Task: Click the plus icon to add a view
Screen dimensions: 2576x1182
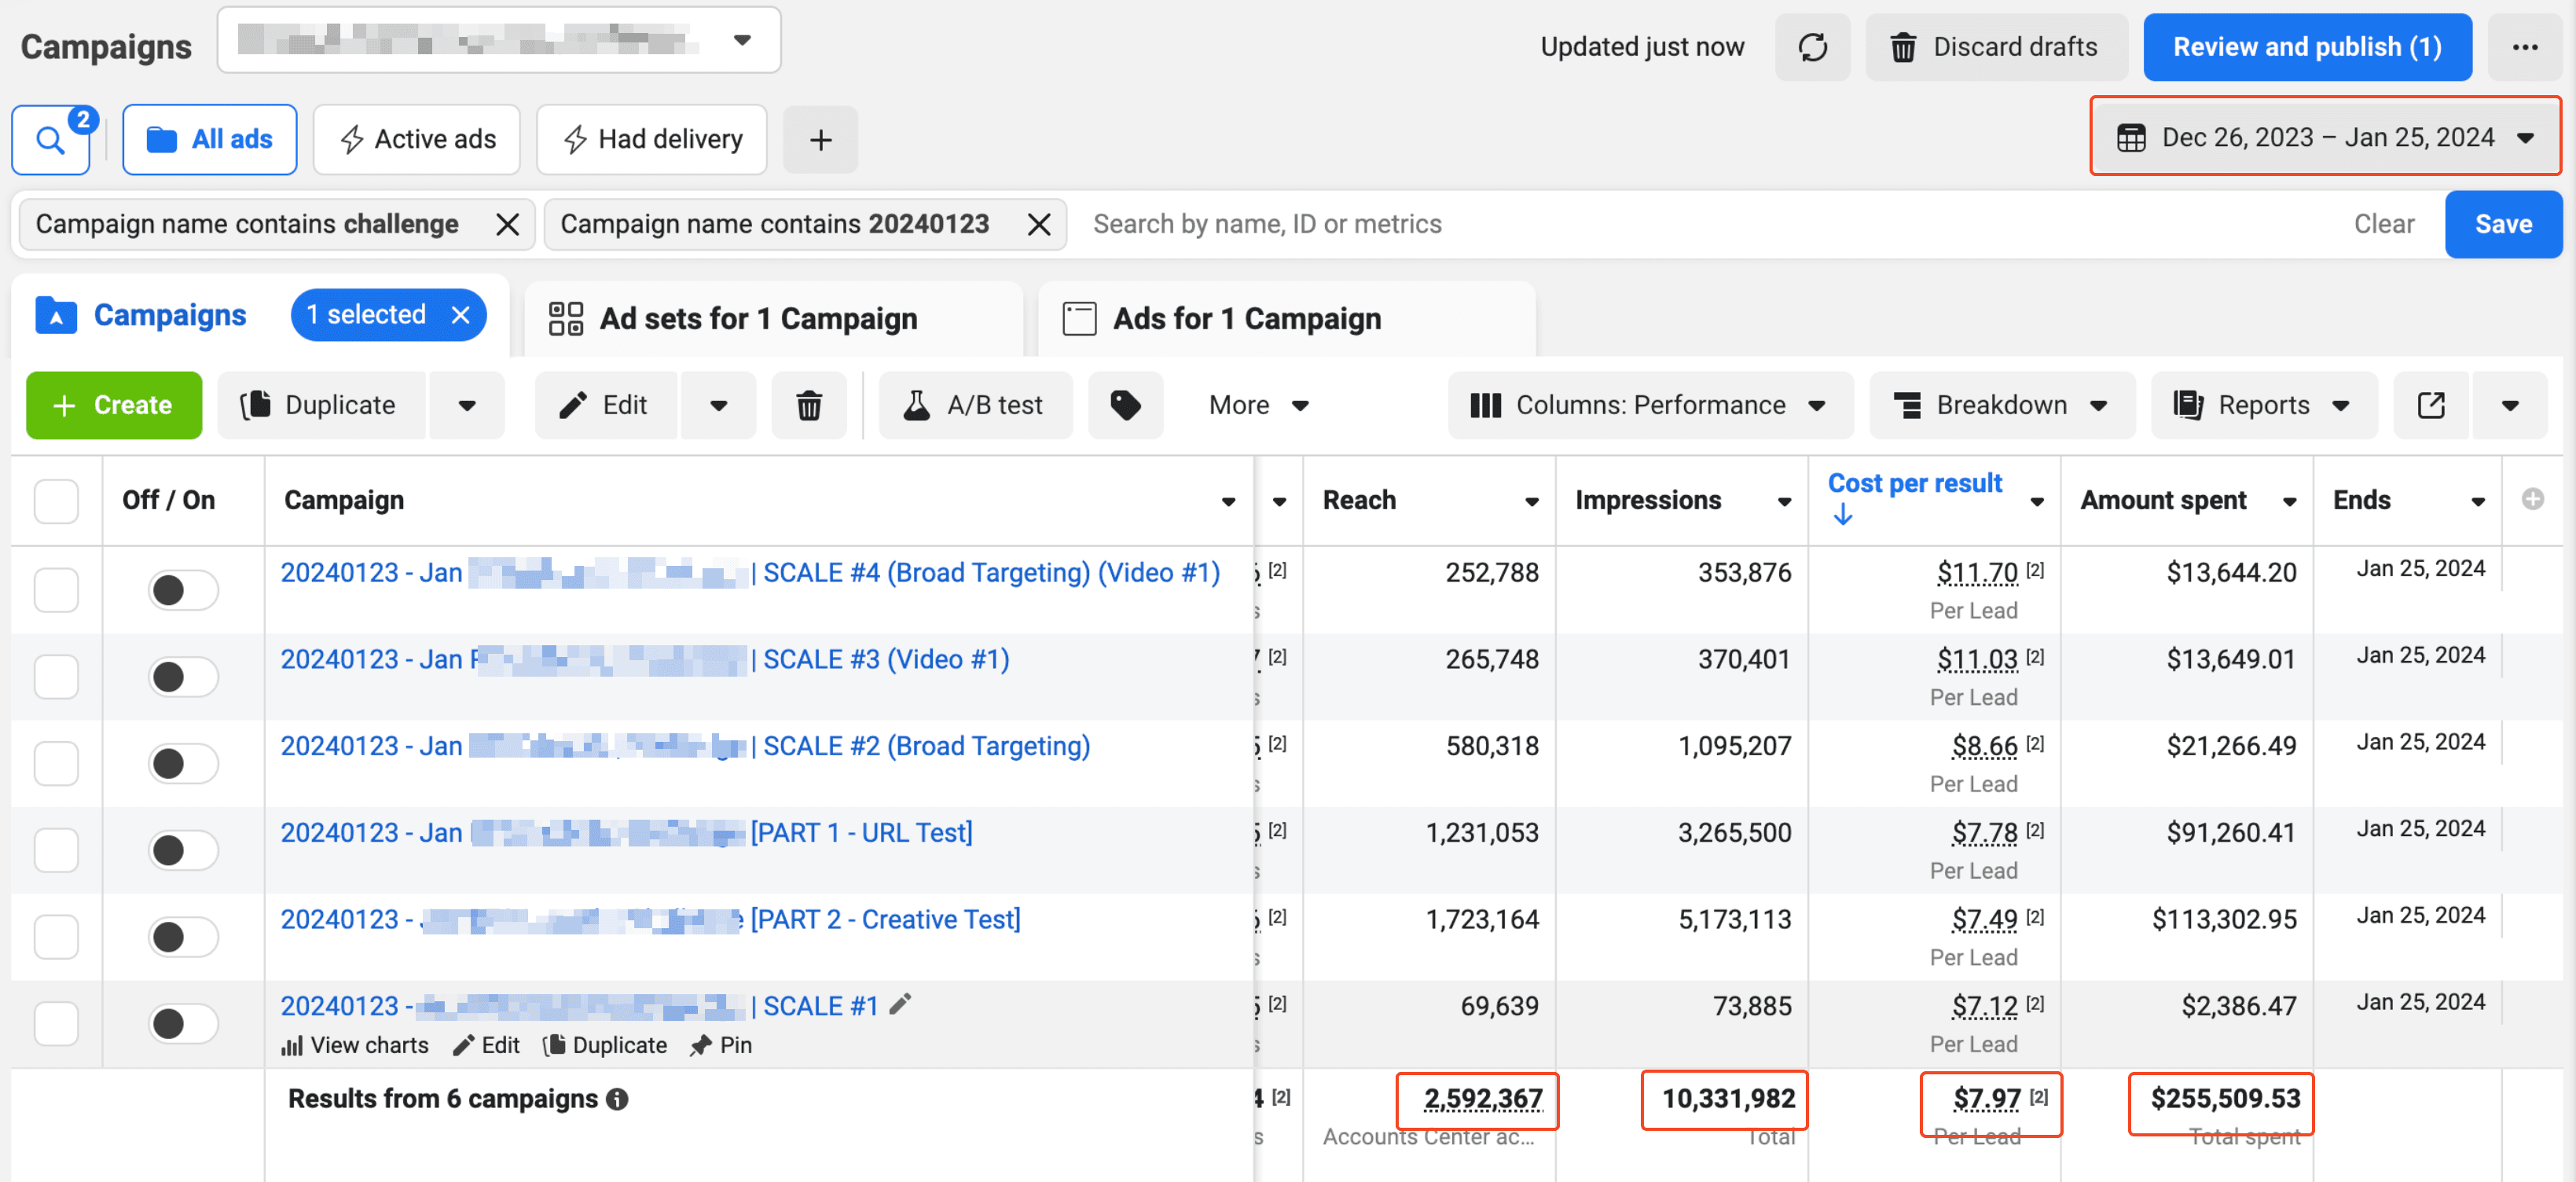Action: pos(820,140)
